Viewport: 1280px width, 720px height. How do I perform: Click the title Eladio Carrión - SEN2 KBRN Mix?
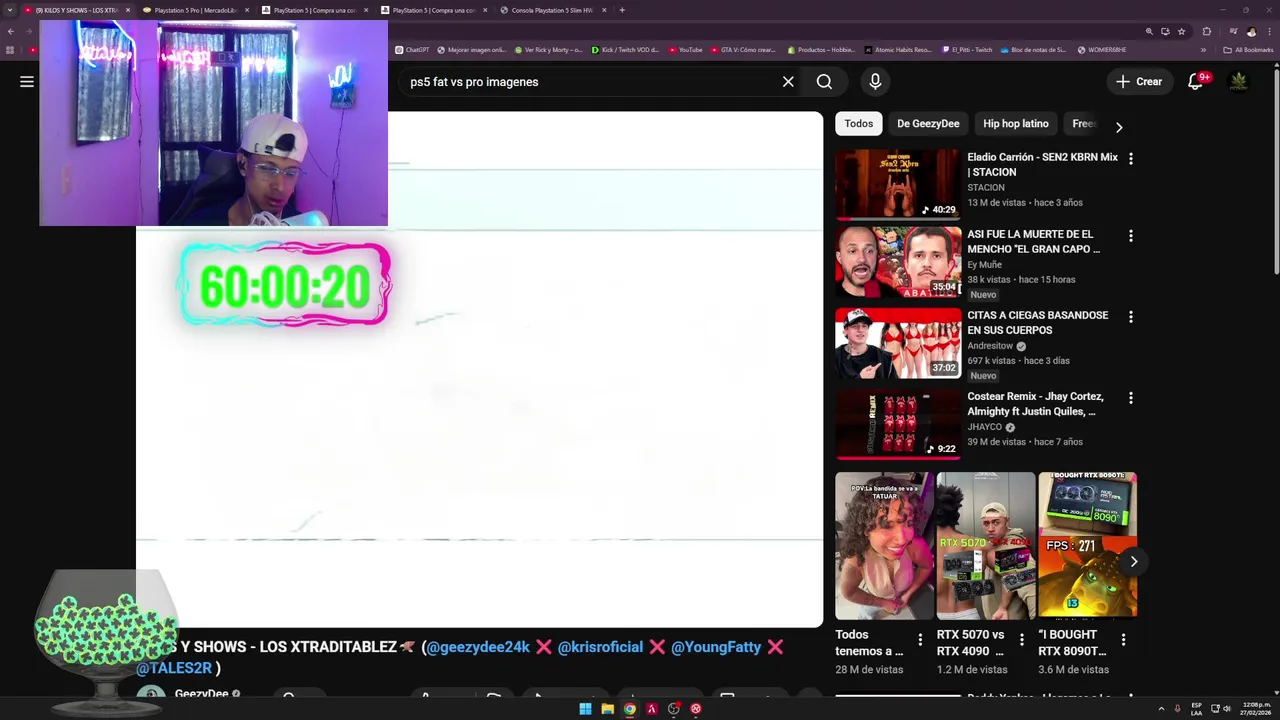(1042, 165)
